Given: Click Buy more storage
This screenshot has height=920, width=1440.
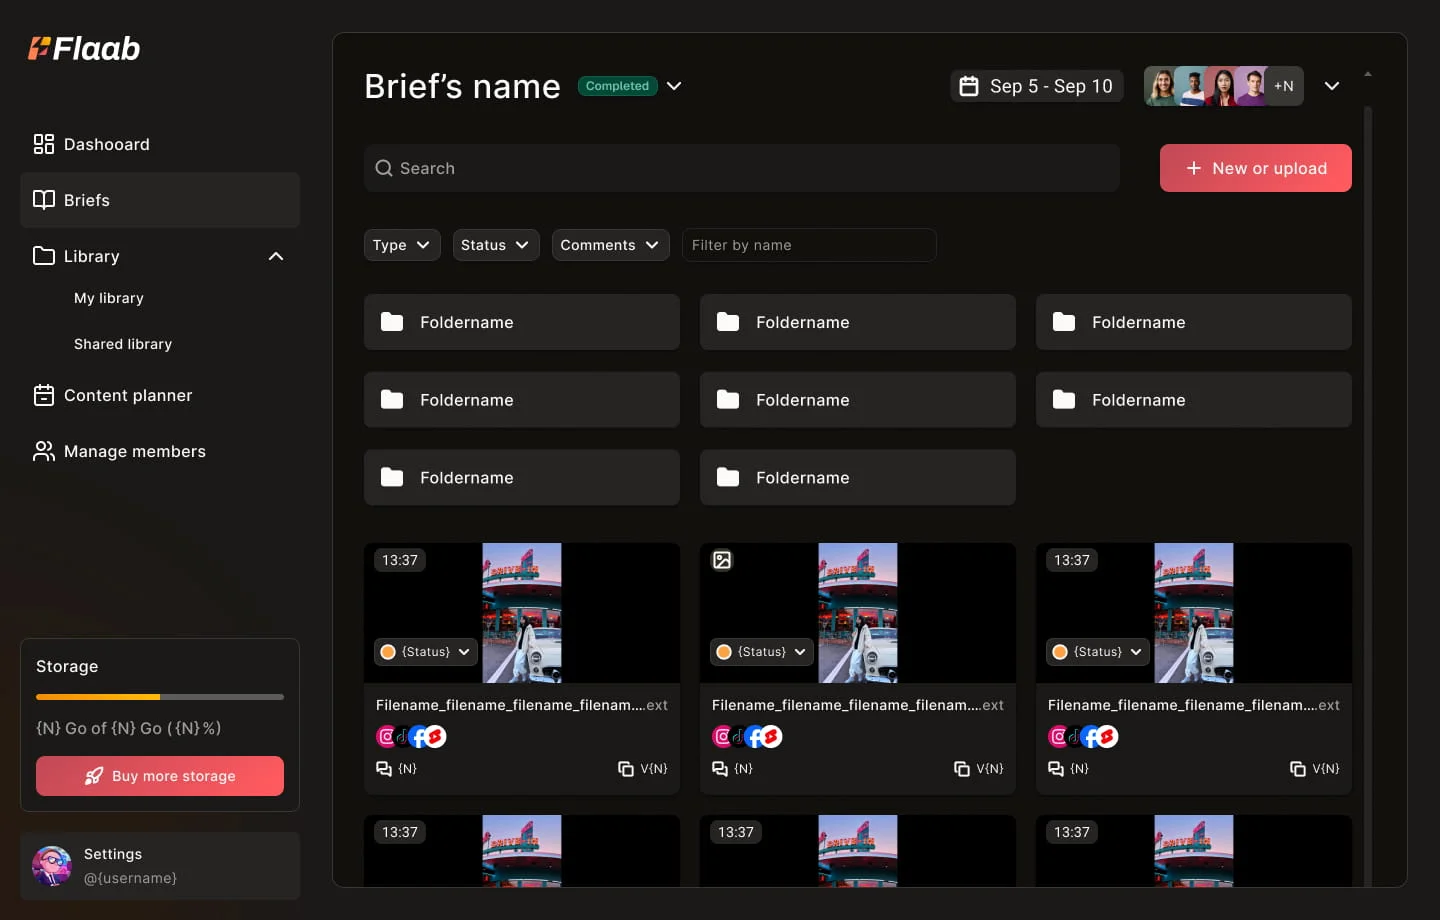Looking at the screenshot, I should coord(159,776).
